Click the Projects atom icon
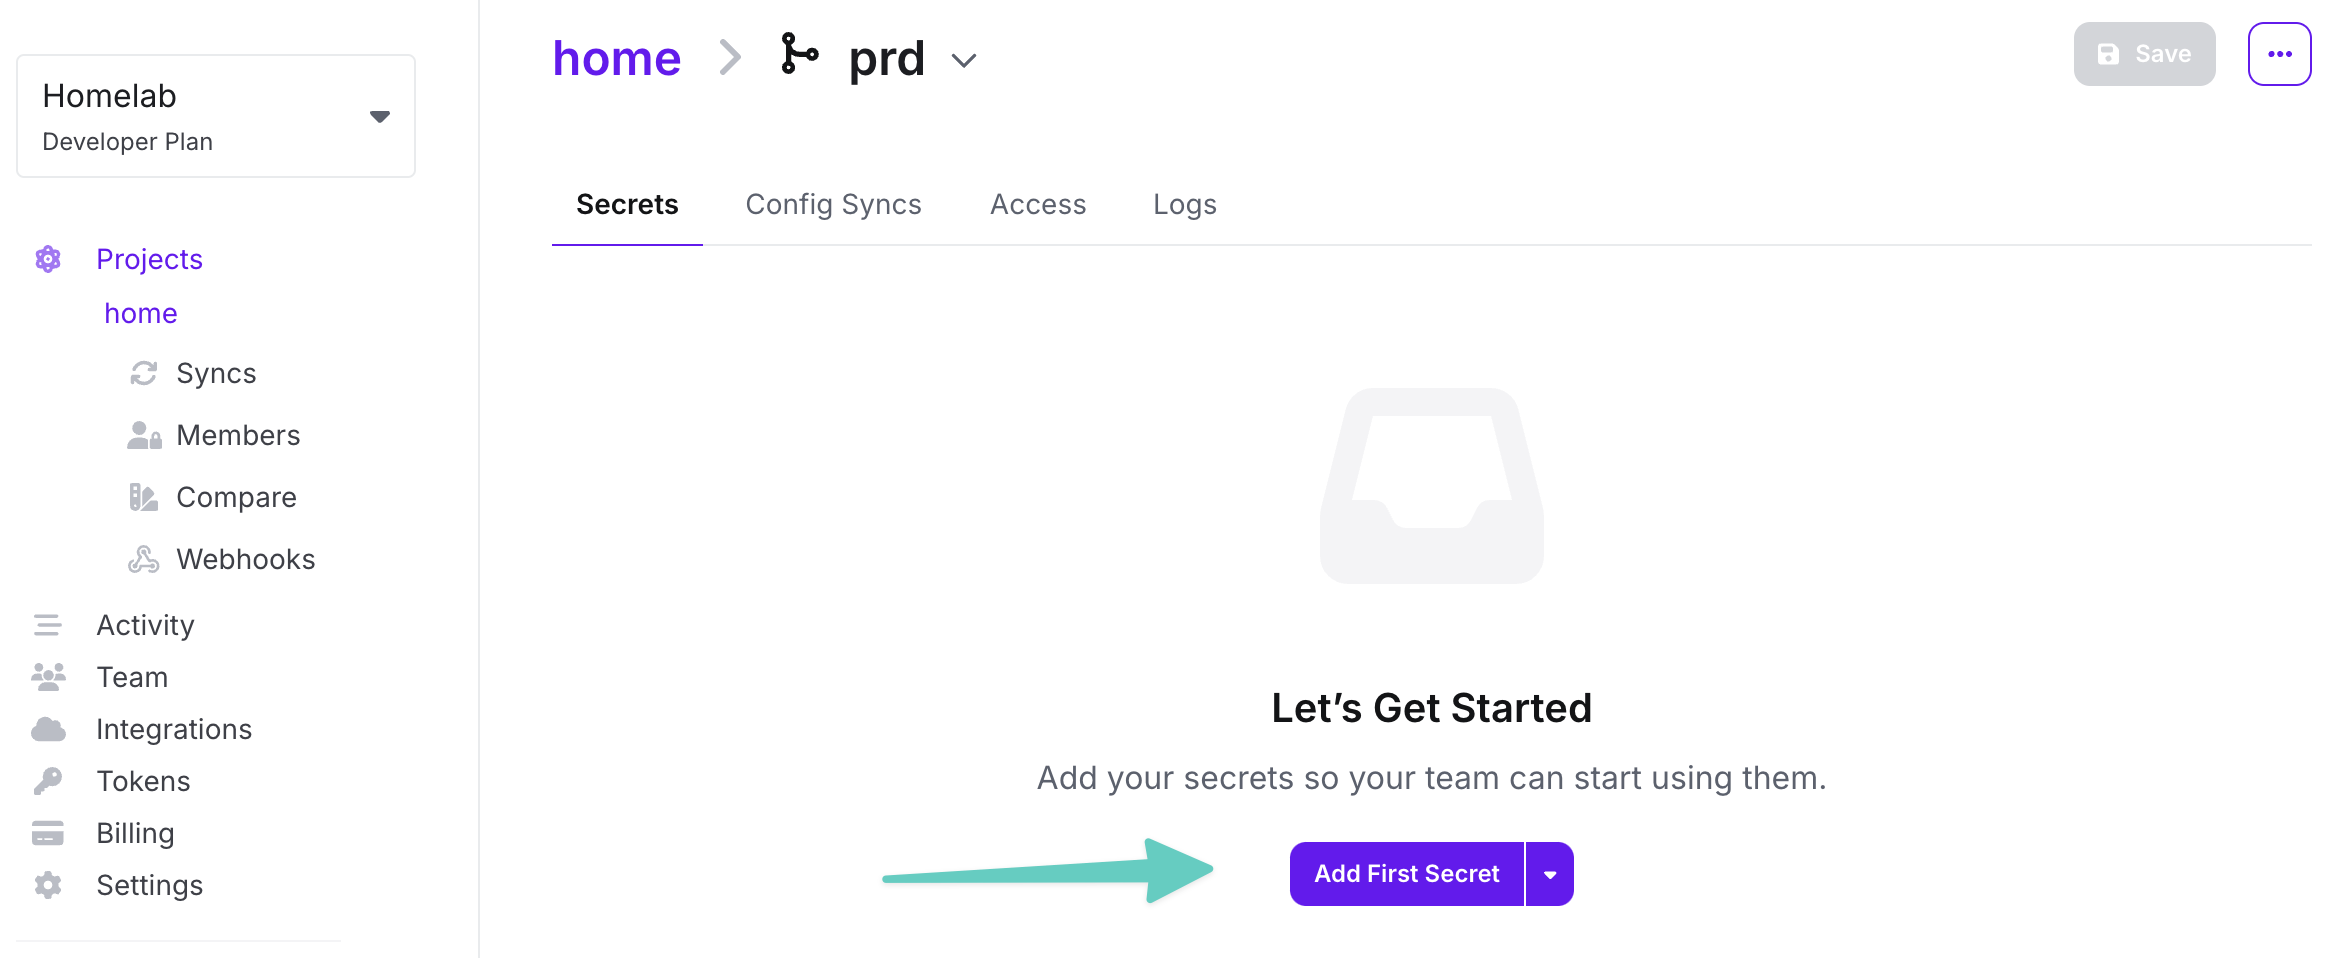The image size is (2342, 958). (48, 259)
